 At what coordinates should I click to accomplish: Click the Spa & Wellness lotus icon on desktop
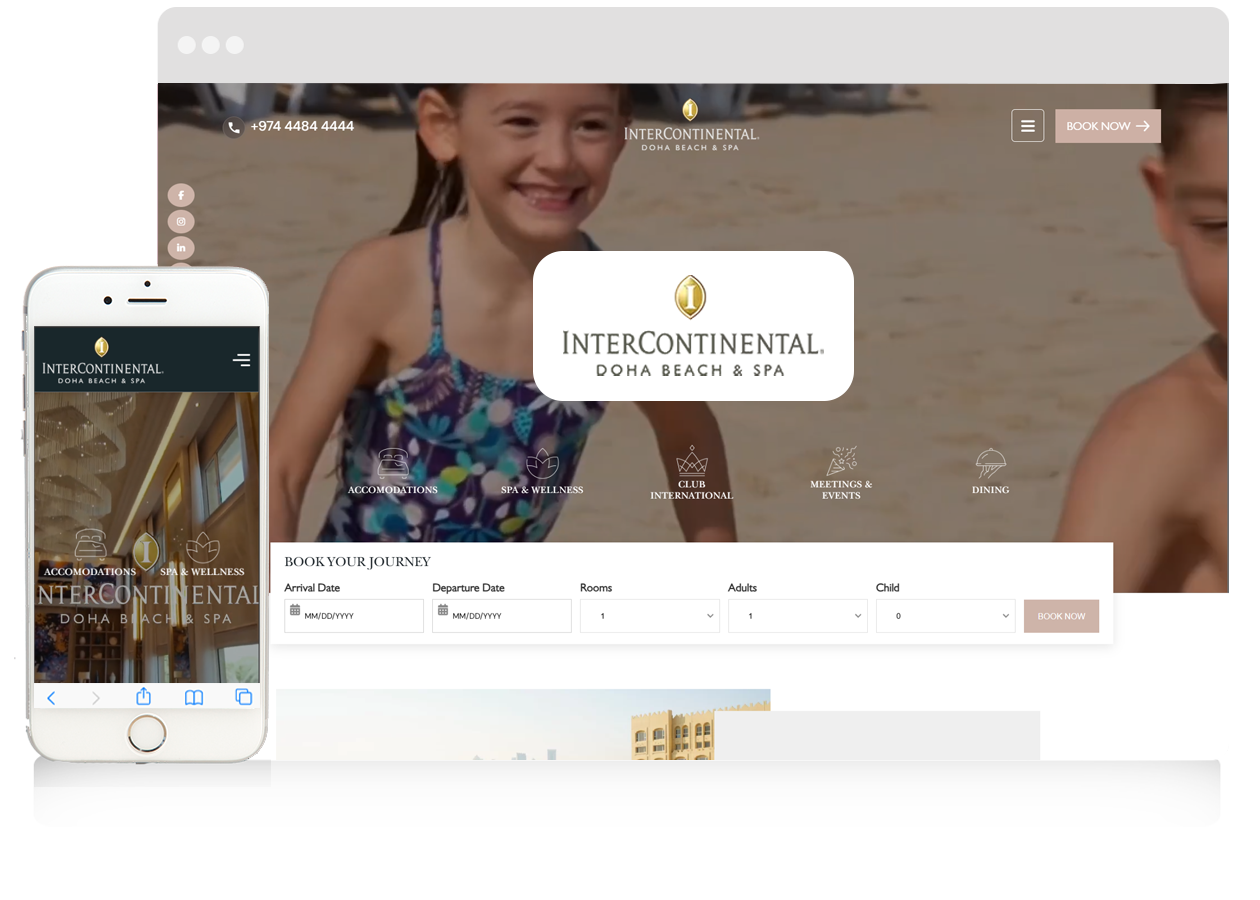[542, 464]
